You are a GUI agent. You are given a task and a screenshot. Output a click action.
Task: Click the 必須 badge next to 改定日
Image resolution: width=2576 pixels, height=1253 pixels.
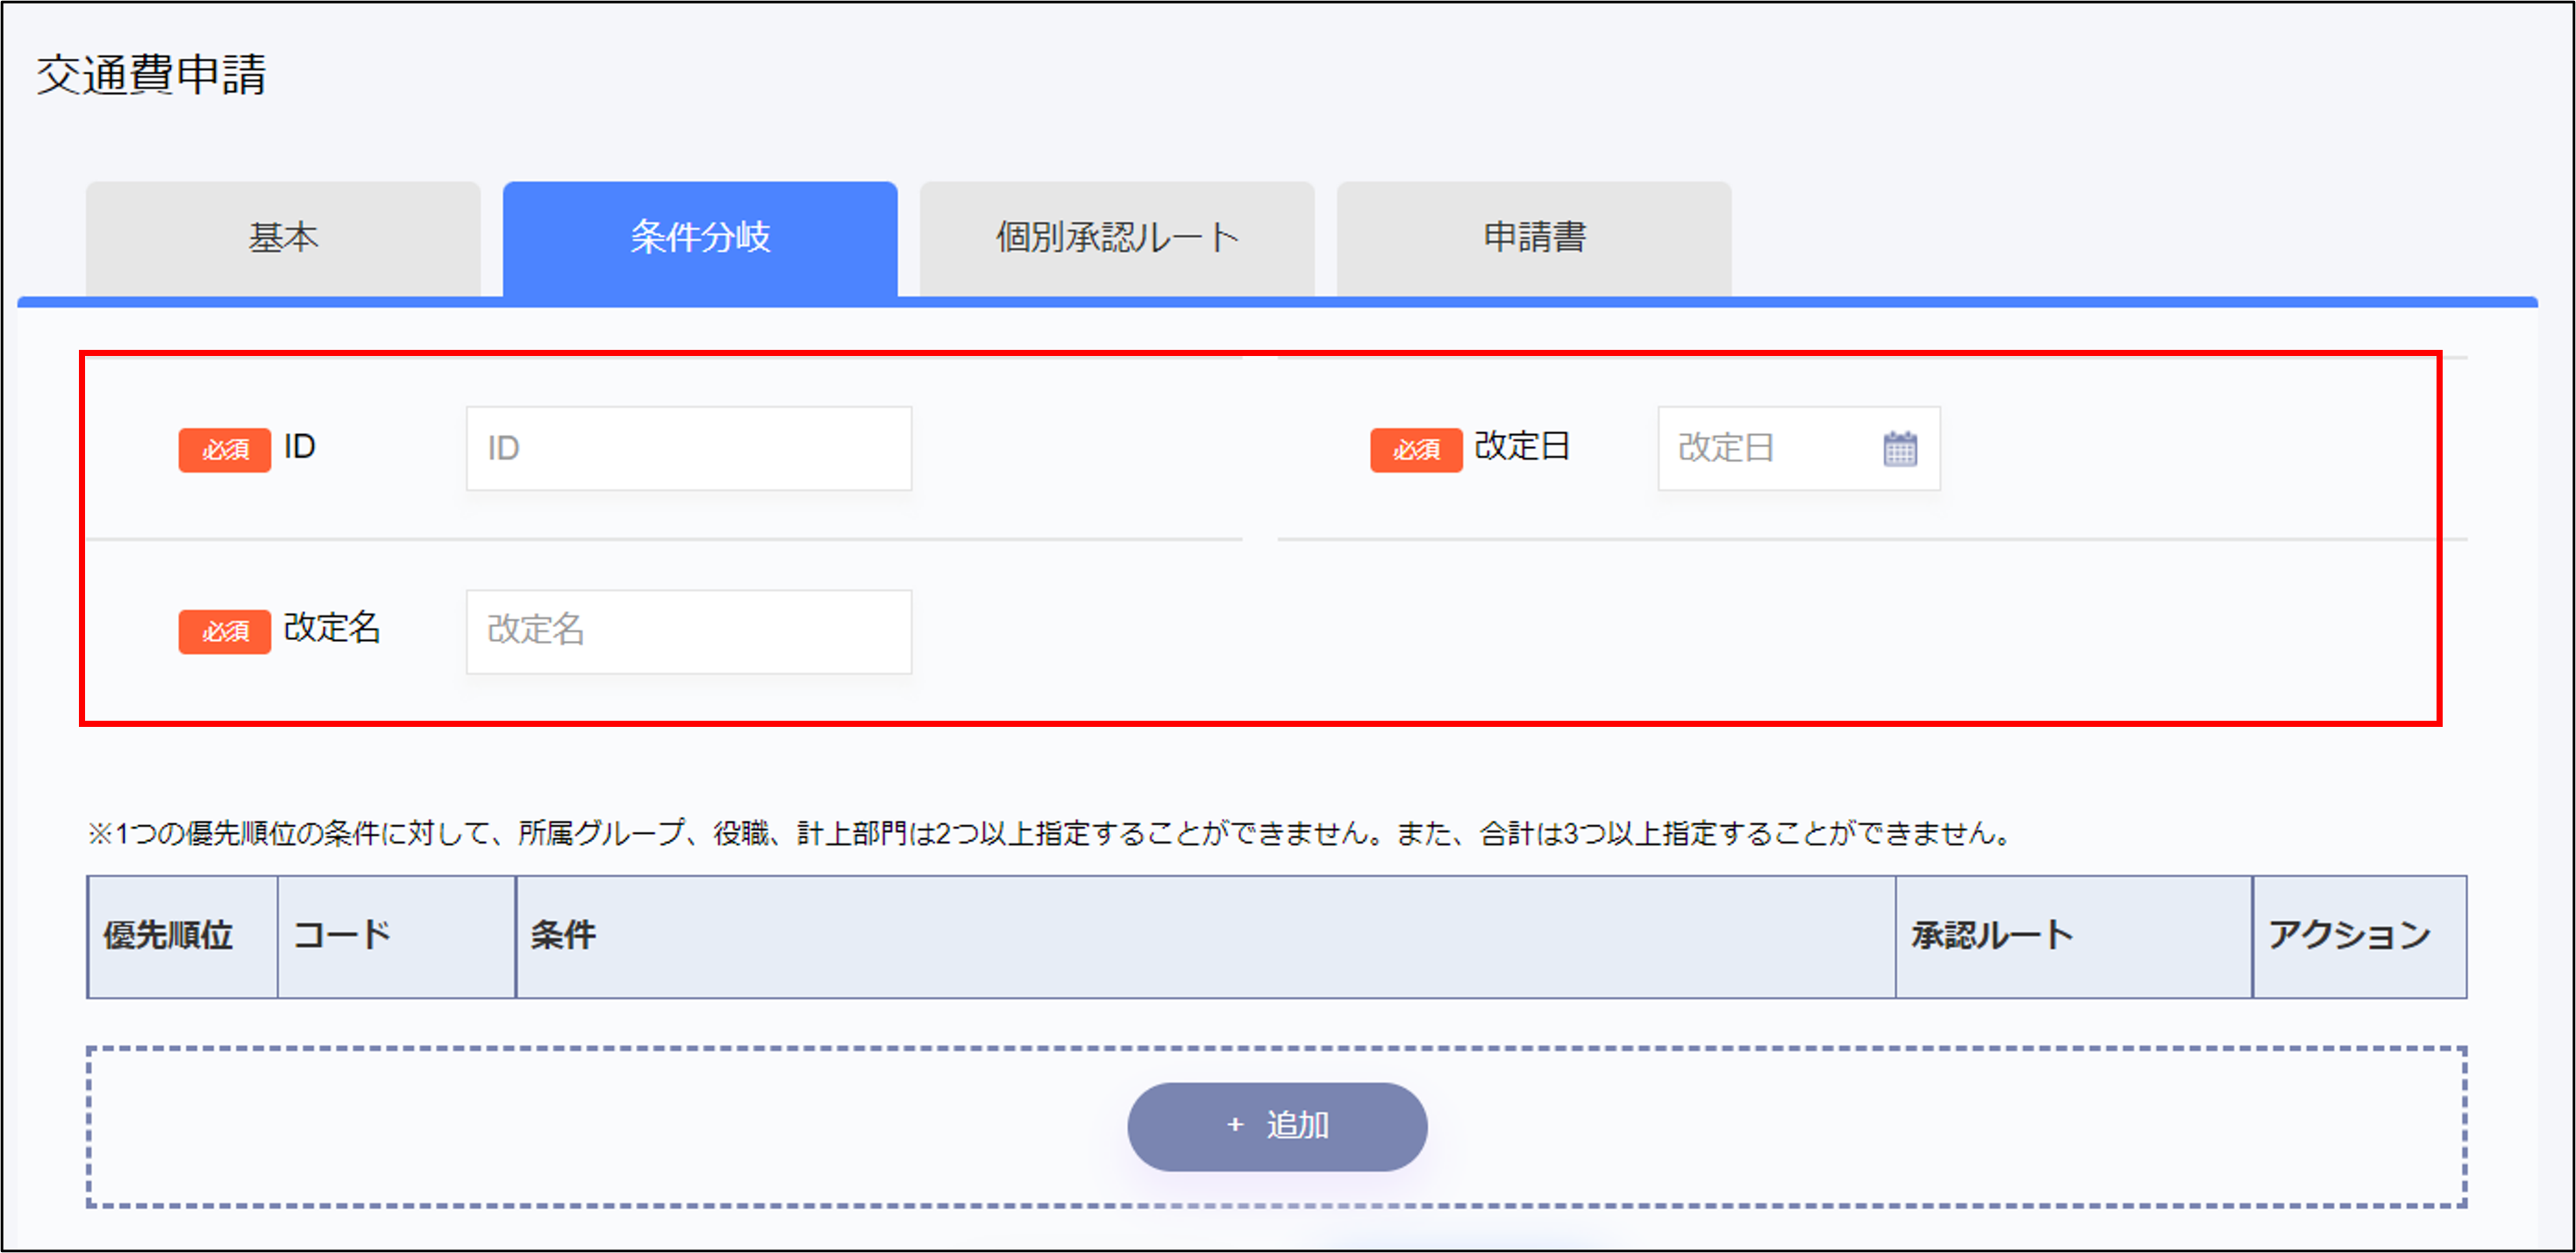[1415, 450]
